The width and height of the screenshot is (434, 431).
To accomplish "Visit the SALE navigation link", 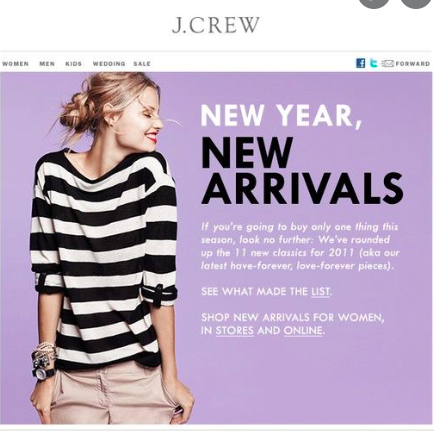I will (142, 63).
